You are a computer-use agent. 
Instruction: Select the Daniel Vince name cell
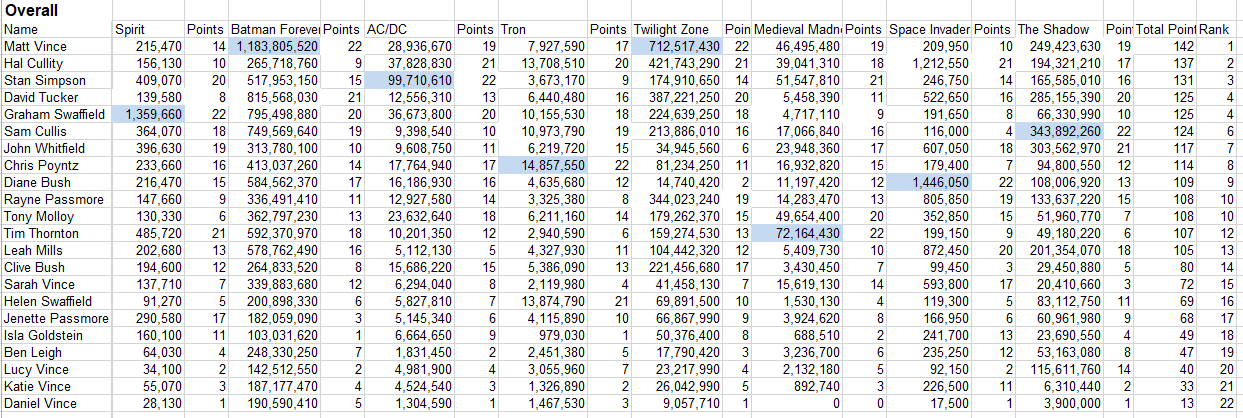click(56, 404)
